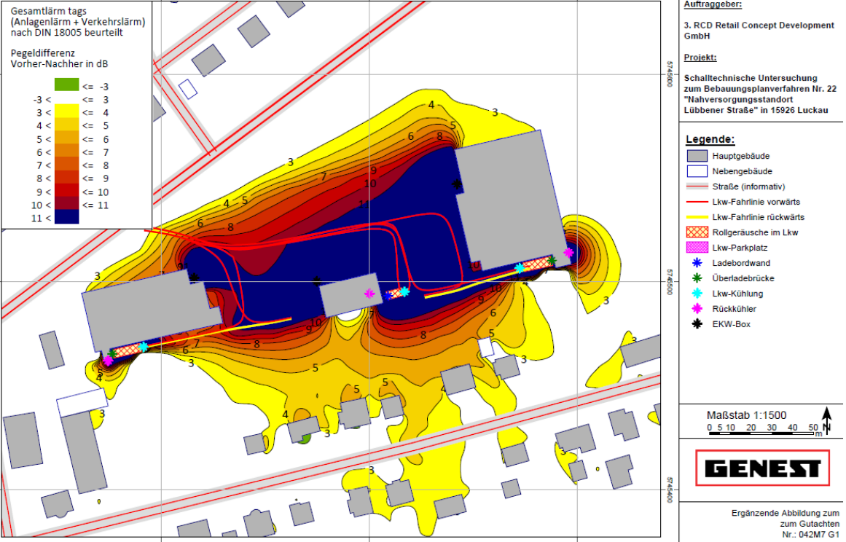
Task: Click the magenta Rückkühler star in legend
Action: 694,309
